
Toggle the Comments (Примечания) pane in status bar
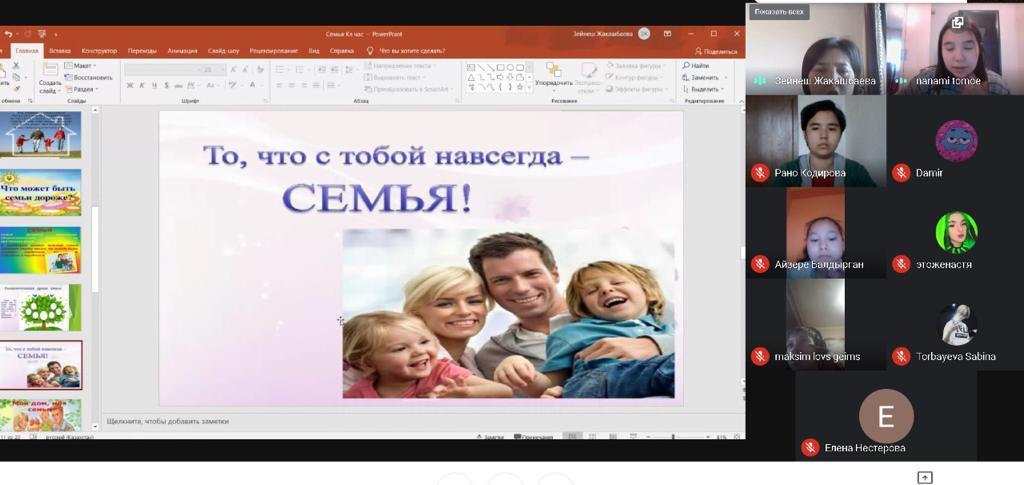pyautogui.click(x=533, y=437)
